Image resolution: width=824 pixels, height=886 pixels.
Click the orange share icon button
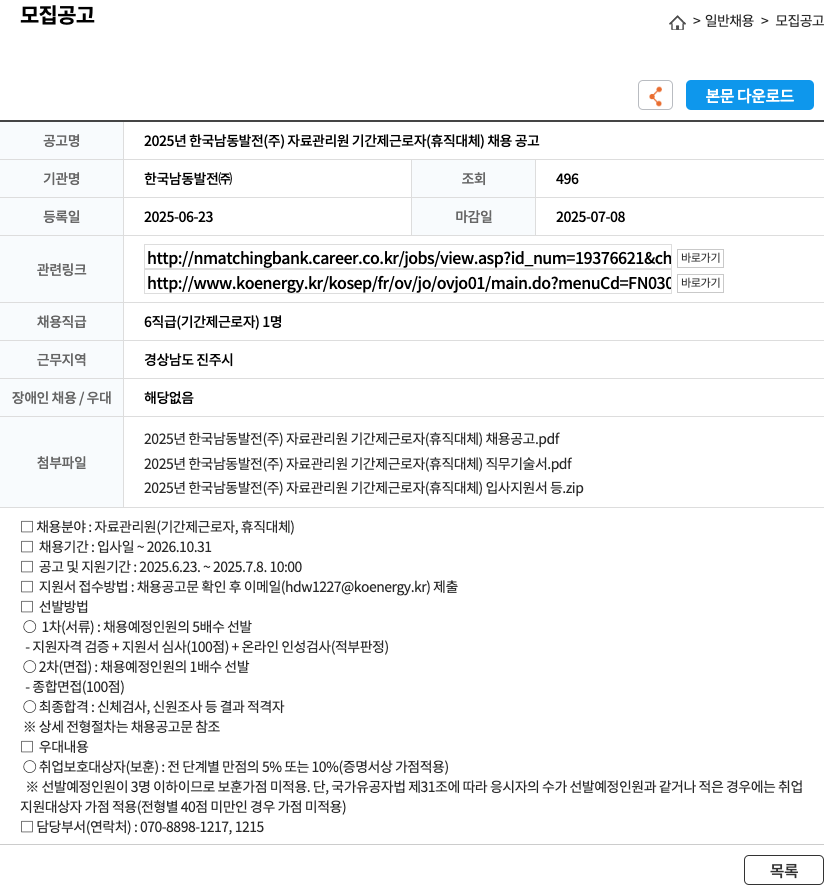[x=655, y=95]
